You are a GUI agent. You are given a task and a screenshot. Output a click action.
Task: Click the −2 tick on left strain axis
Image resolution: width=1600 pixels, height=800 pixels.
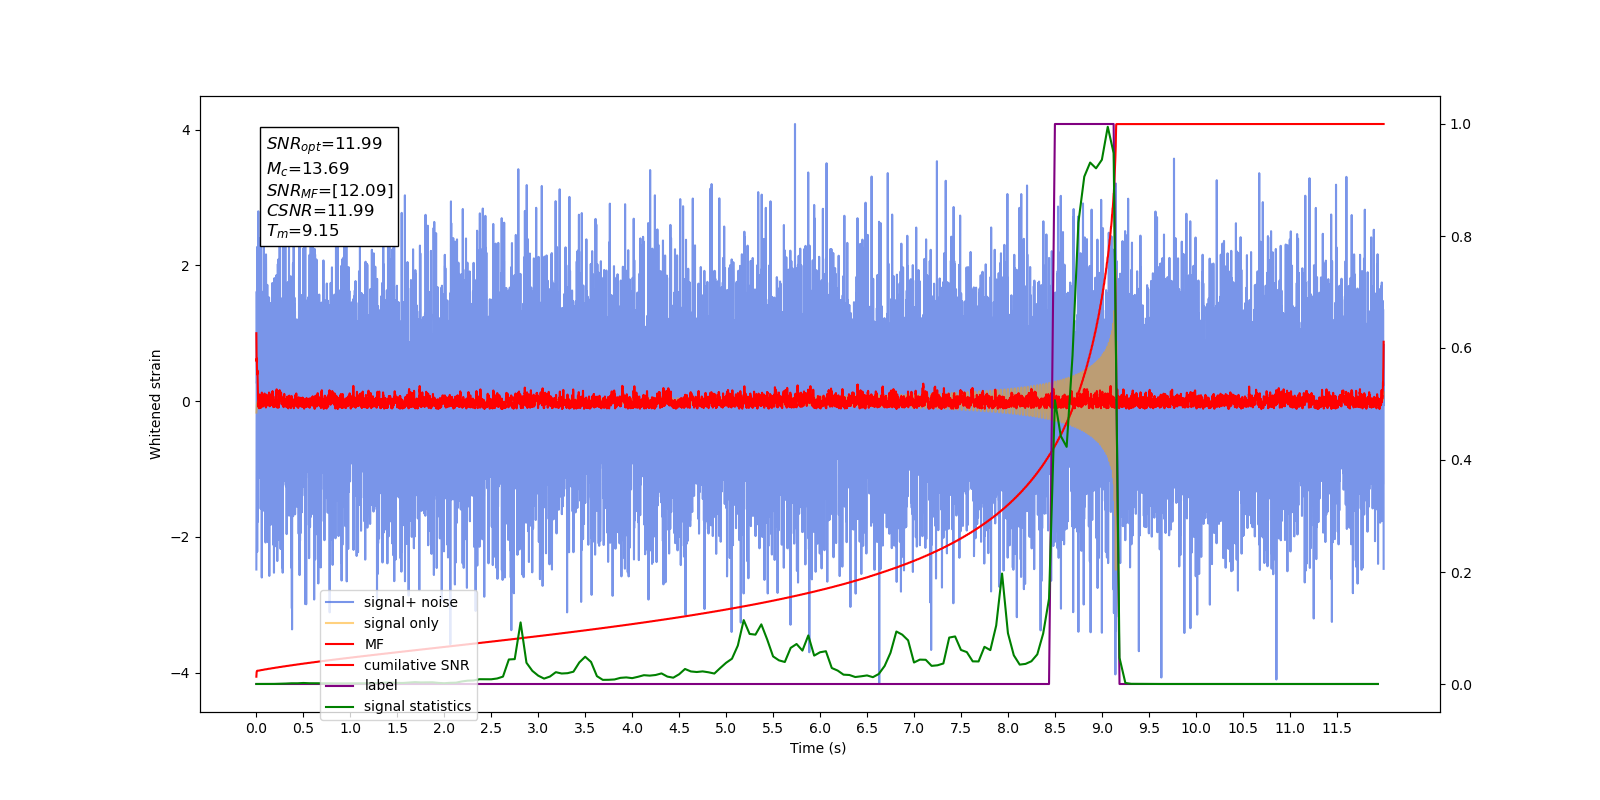[x=180, y=537]
